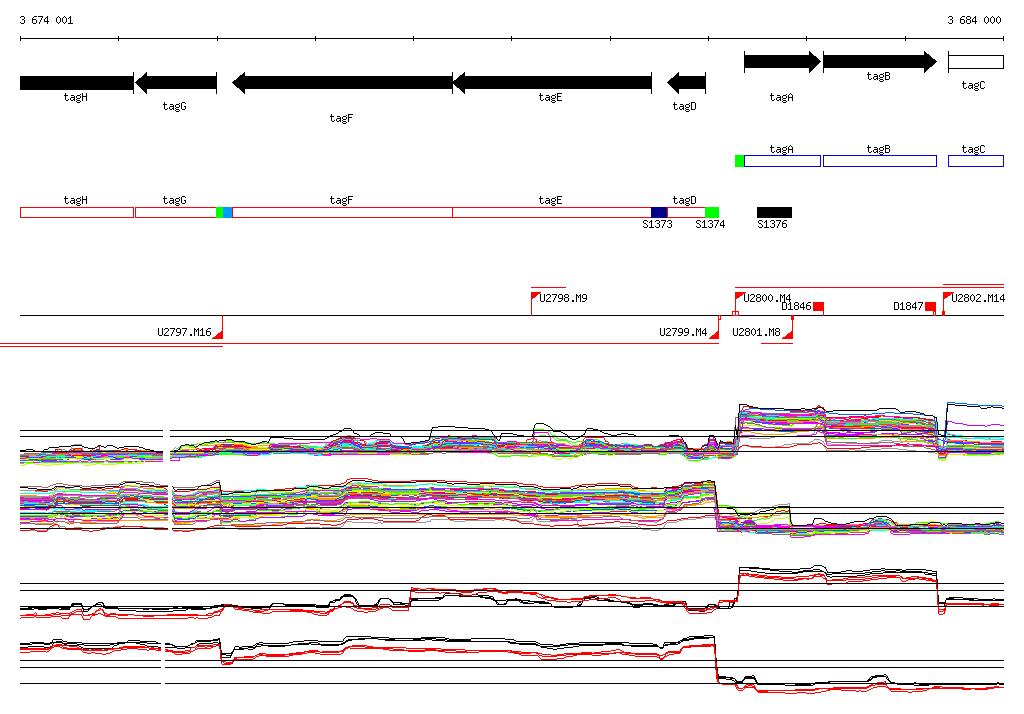Click the U2801.M8 reverse-strand flag

point(788,334)
